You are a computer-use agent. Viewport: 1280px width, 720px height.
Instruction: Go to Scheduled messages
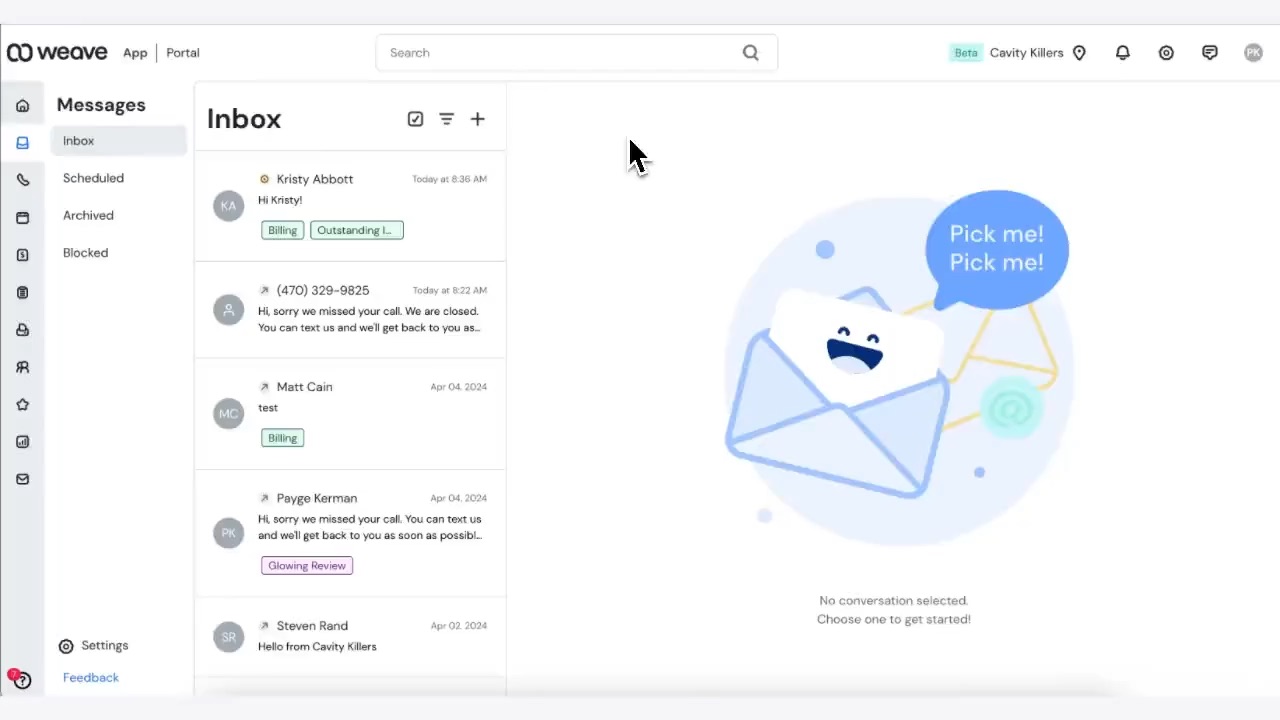click(93, 178)
